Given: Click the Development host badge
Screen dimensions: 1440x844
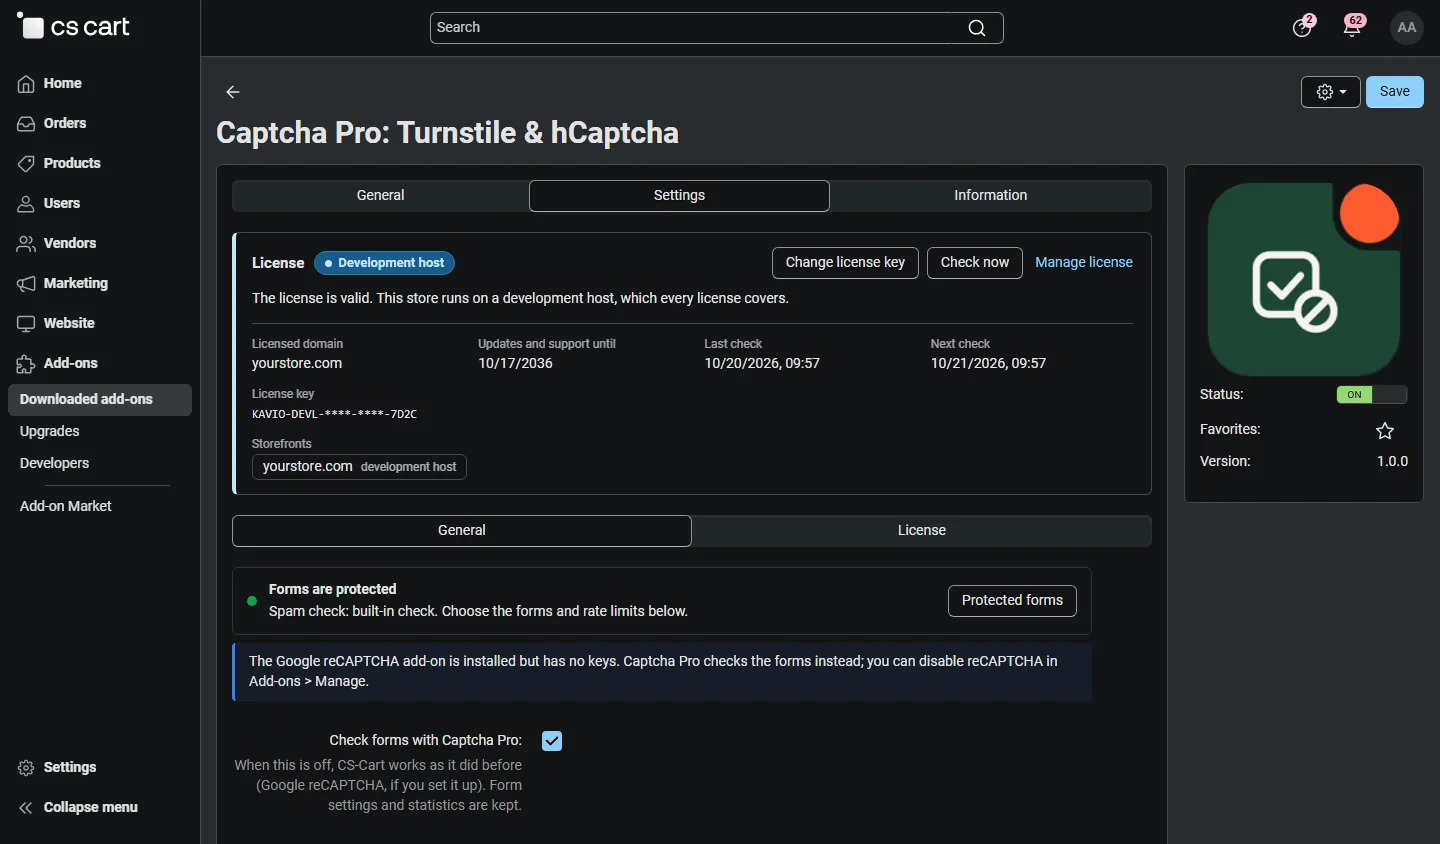Looking at the screenshot, I should 384,263.
